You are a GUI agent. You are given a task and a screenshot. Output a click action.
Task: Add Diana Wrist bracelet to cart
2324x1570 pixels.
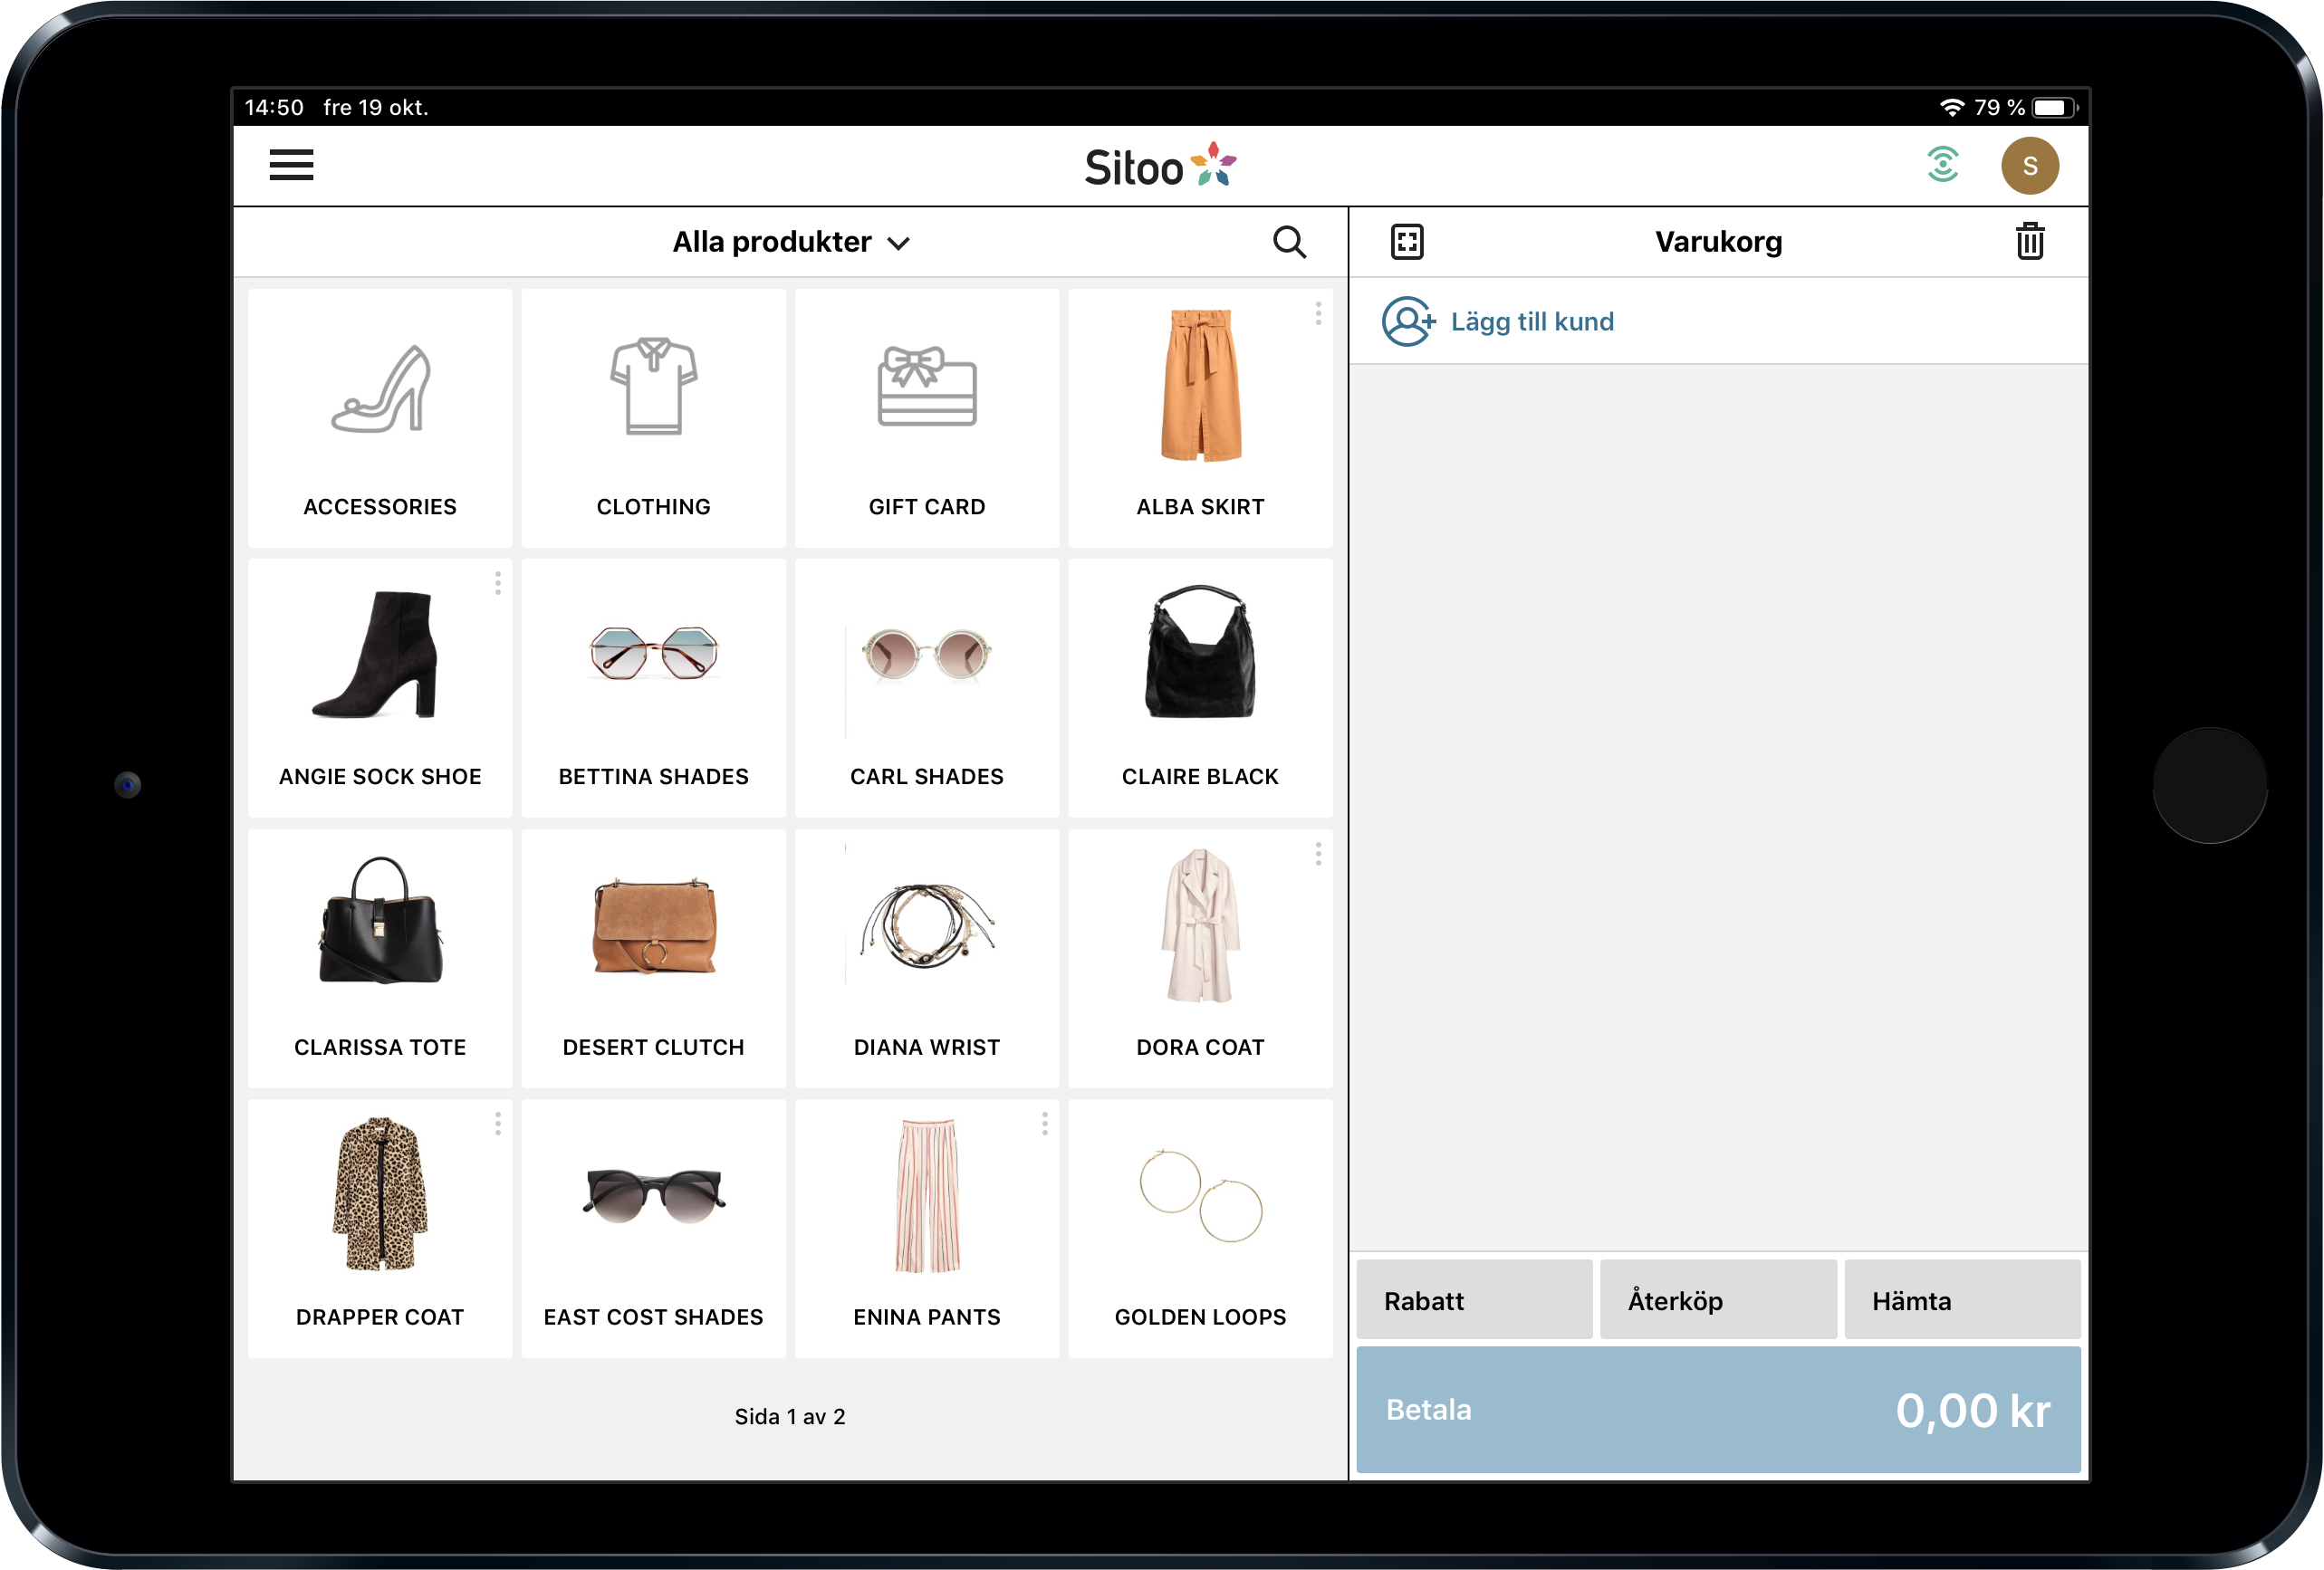click(x=926, y=958)
